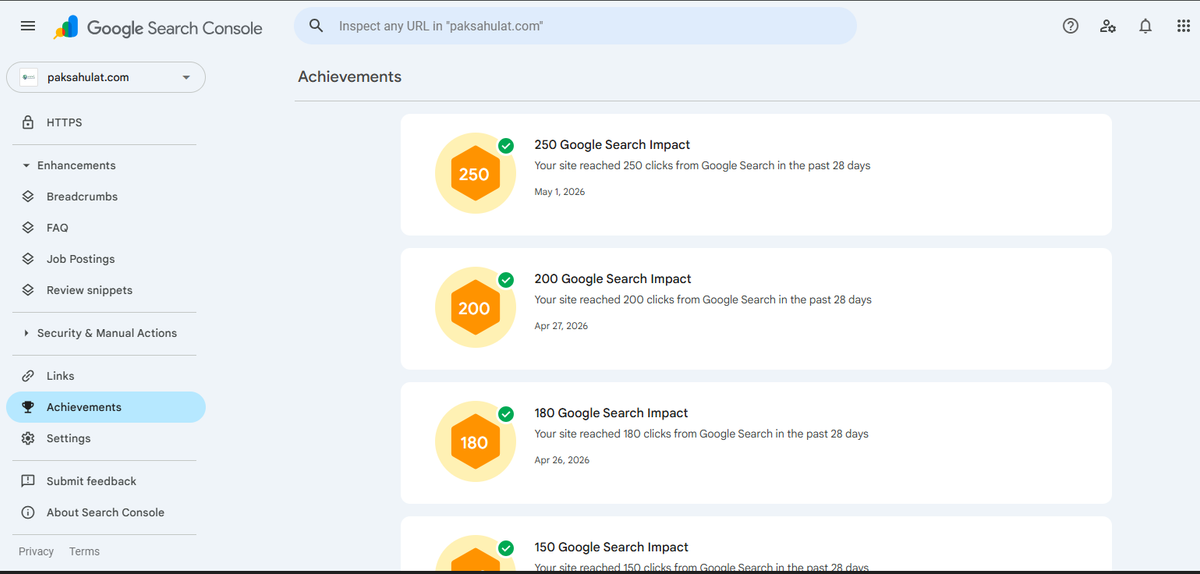This screenshot has height=574, width=1200.
Task: Click the About Search Console info icon
Action: (28, 512)
